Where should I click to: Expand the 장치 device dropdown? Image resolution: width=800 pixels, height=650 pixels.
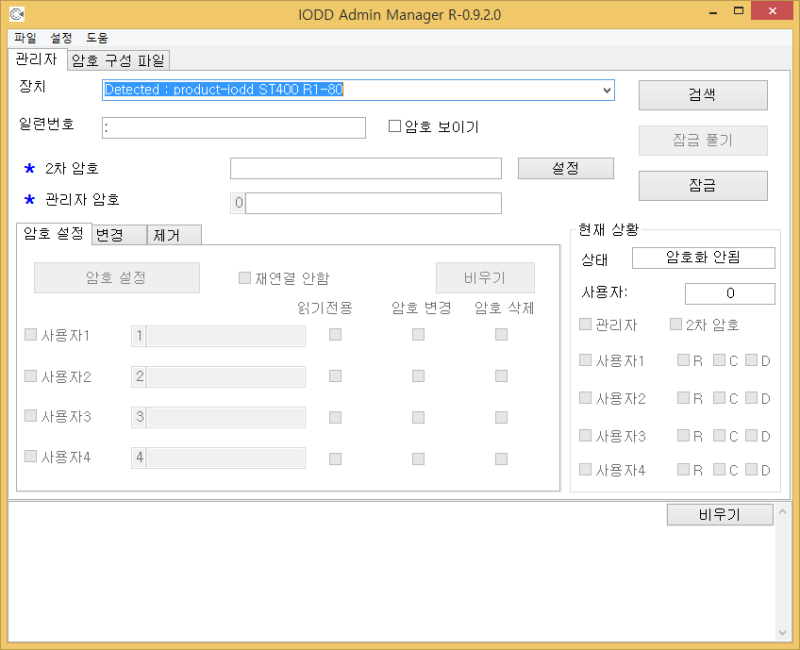pyautogui.click(x=607, y=90)
